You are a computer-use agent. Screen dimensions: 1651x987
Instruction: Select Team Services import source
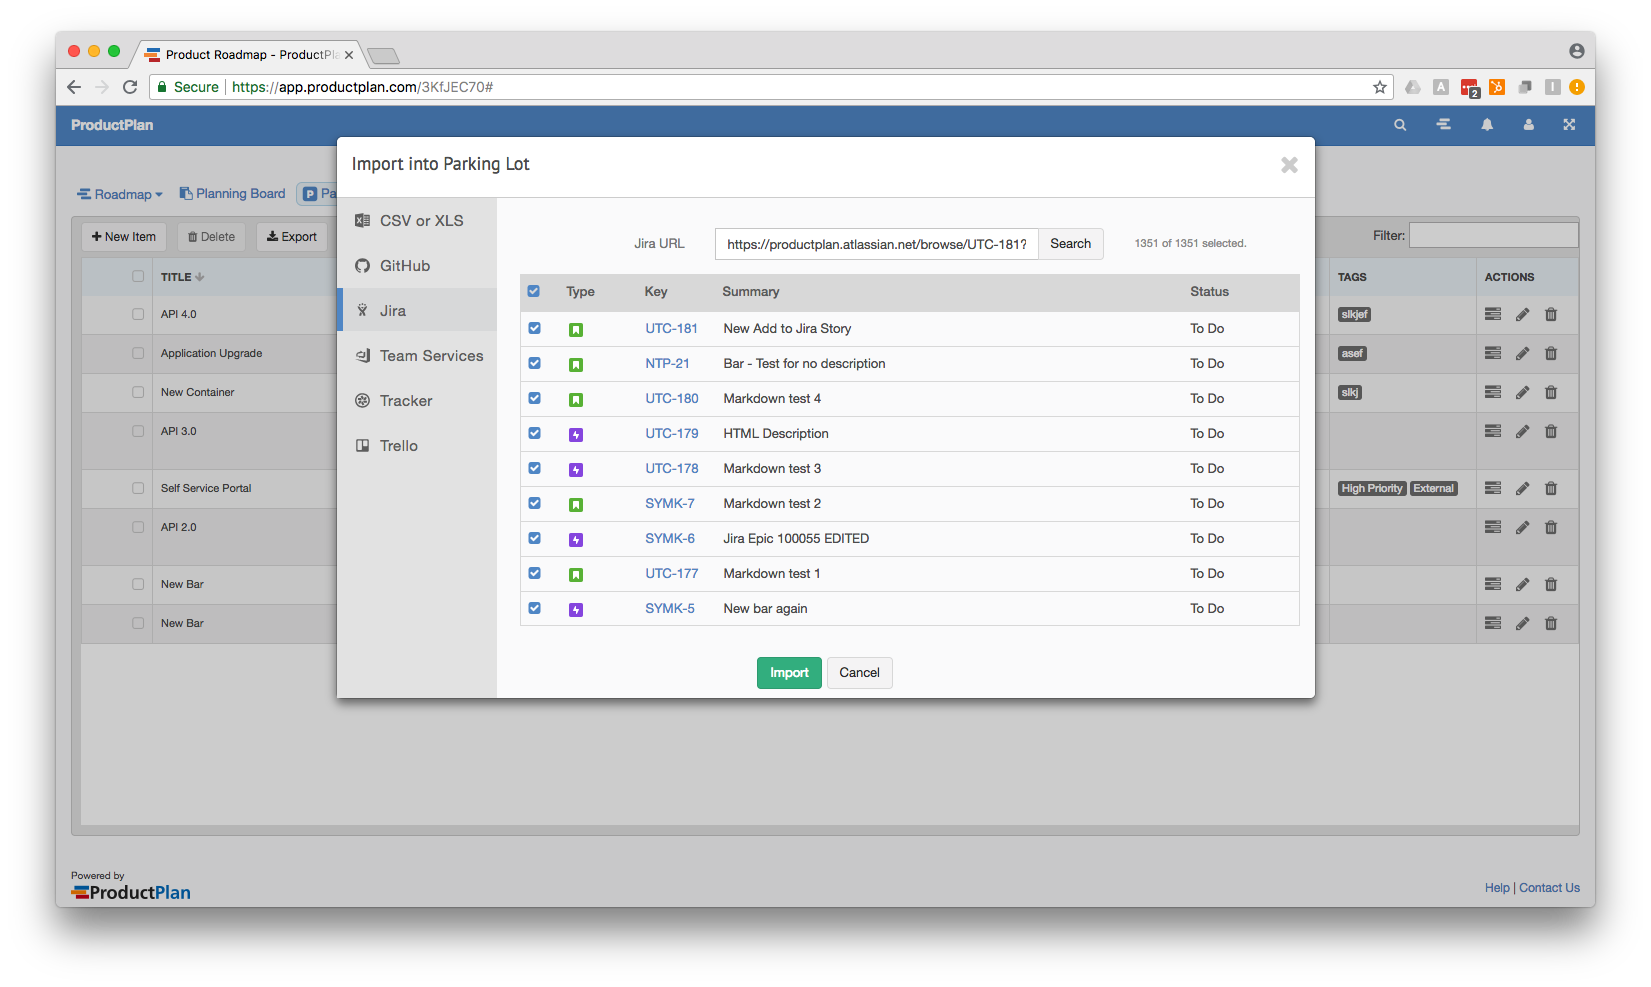417,356
